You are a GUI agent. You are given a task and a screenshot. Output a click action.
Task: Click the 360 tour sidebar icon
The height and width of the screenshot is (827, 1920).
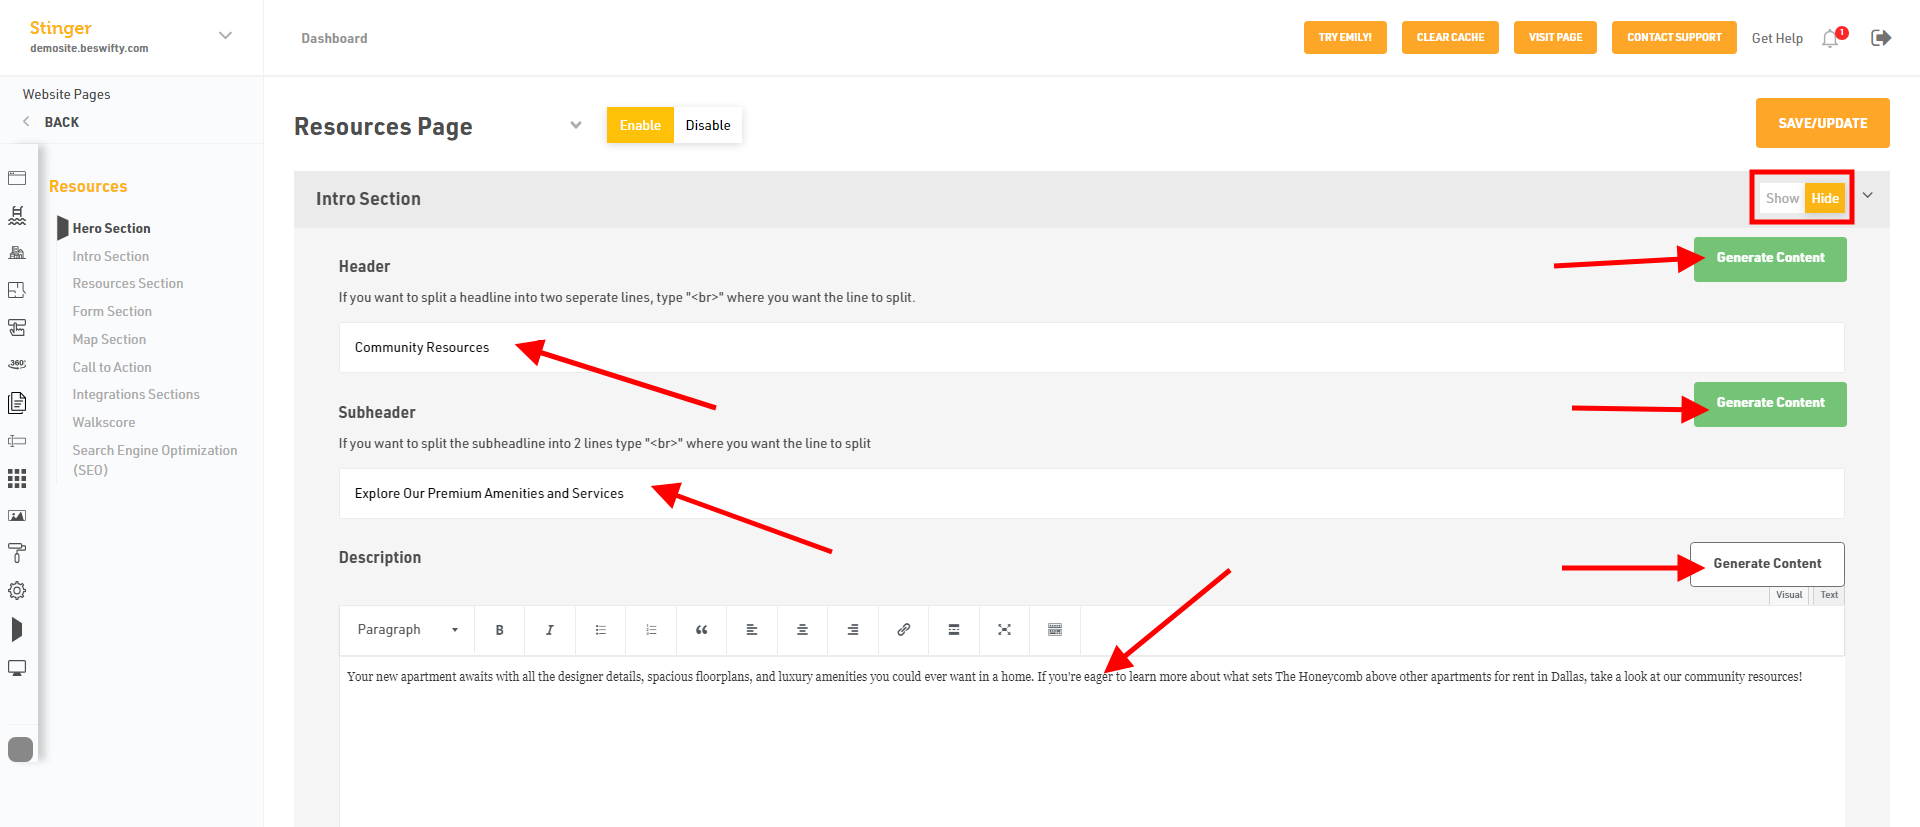pos(17,365)
